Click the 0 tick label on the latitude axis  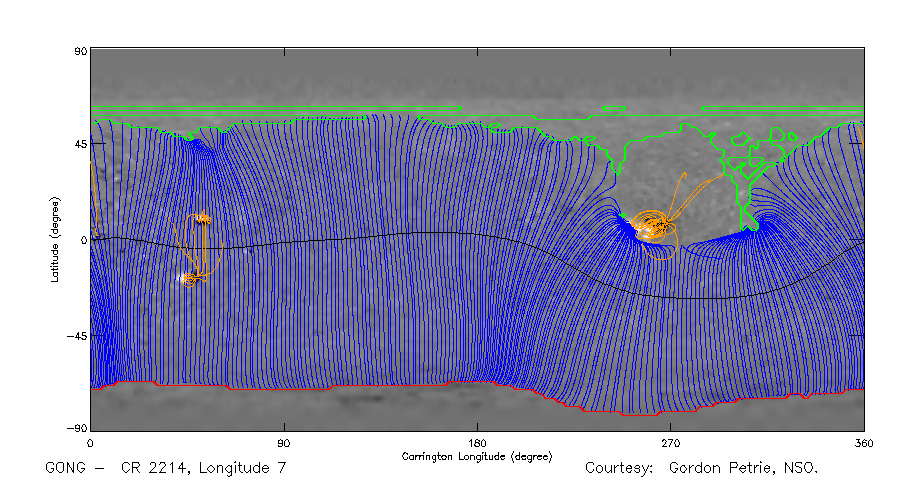pos(84,240)
